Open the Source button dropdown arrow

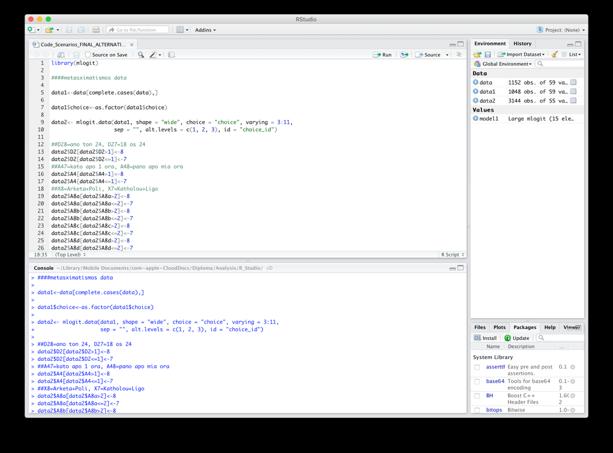click(x=447, y=55)
